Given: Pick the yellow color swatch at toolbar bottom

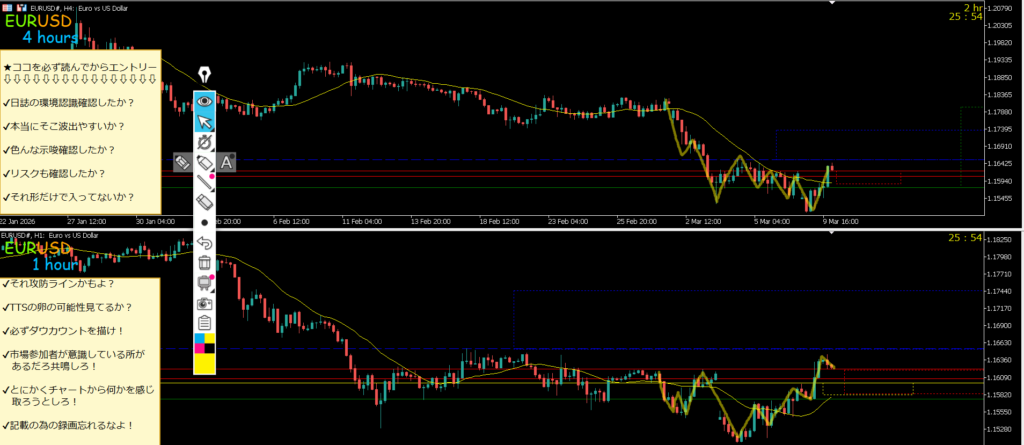Looking at the screenshot, I should 205,364.
